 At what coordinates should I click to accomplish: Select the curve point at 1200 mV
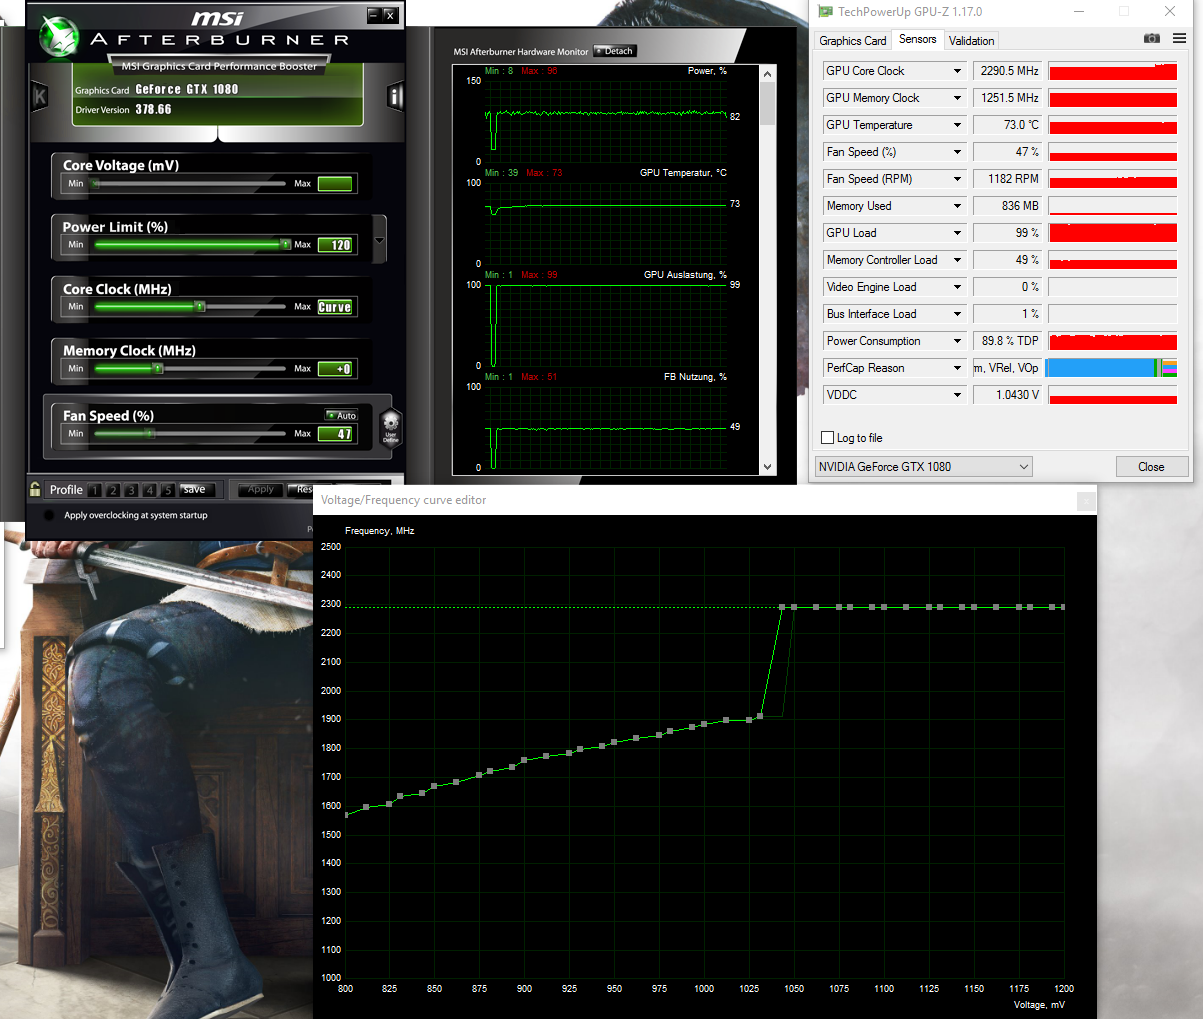(x=1062, y=607)
